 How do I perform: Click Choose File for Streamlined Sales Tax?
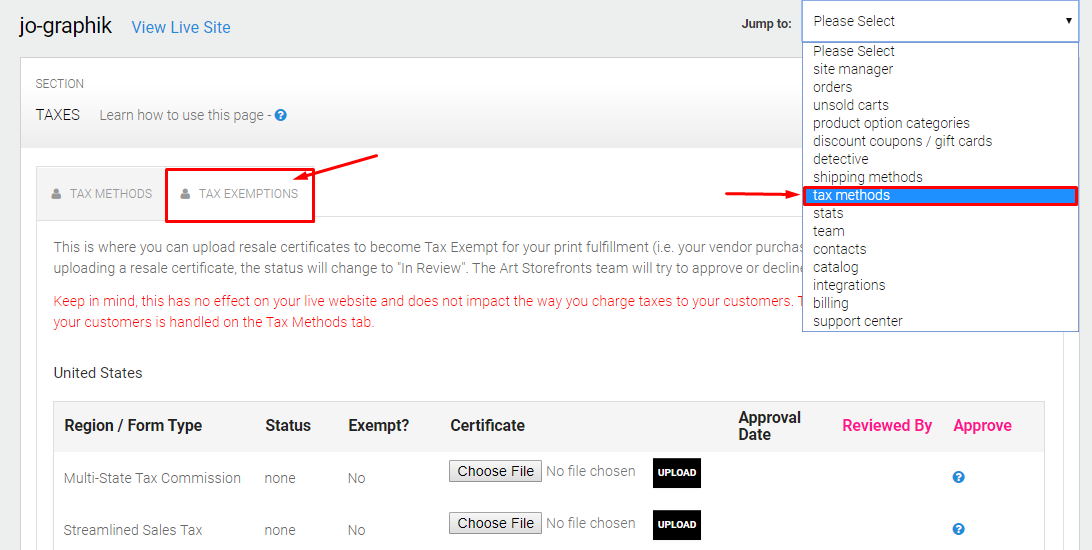495,523
